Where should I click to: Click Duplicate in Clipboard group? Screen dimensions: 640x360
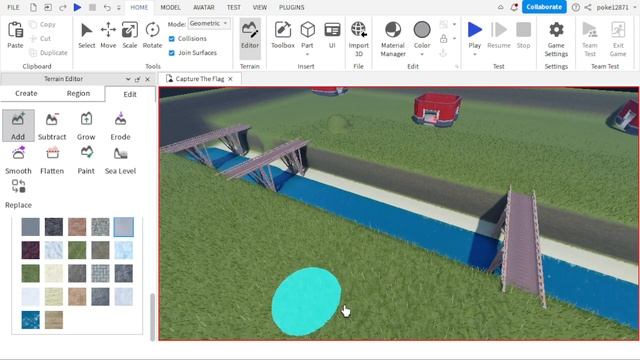click(x=49, y=53)
